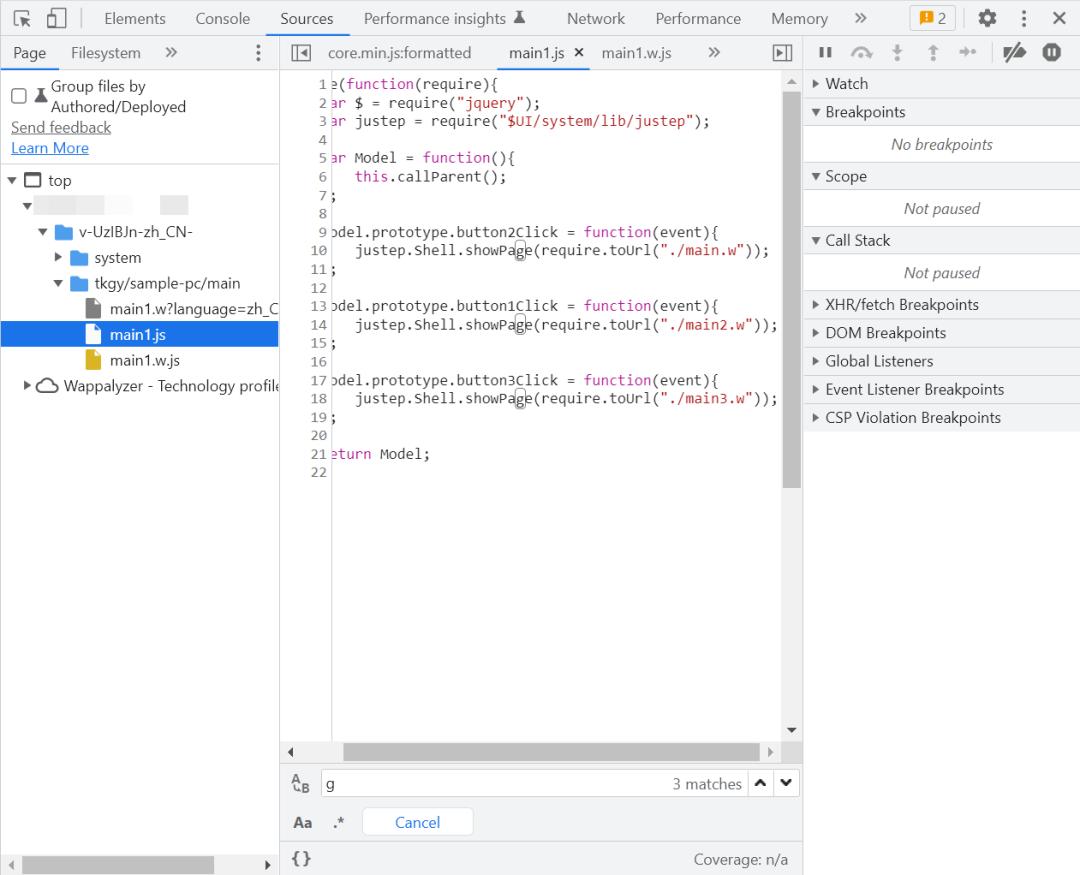This screenshot has height=875, width=1080.
Task: Click the pause on exceptions icon
Action: [x=1051, y=53]
